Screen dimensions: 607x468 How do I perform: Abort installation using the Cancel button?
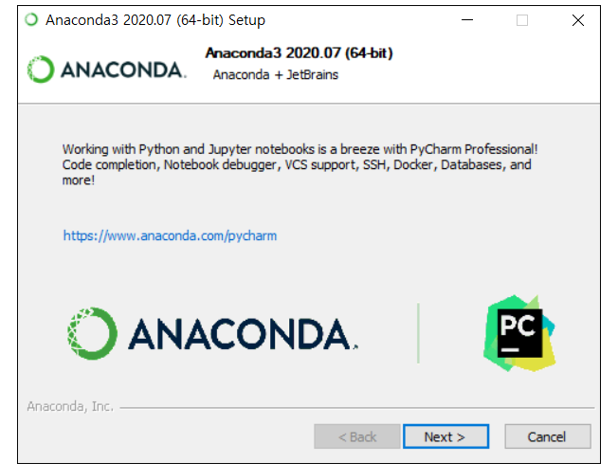pos(547,437)
